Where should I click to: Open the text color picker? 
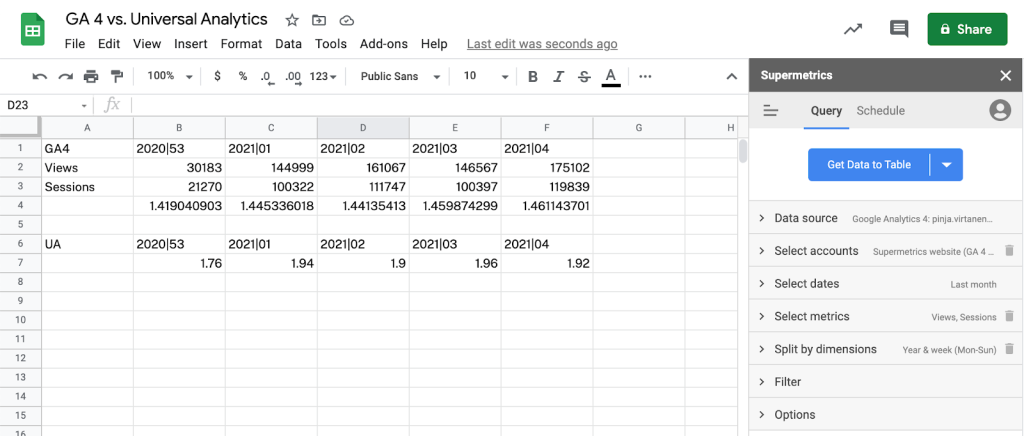[x=611, y=77]
